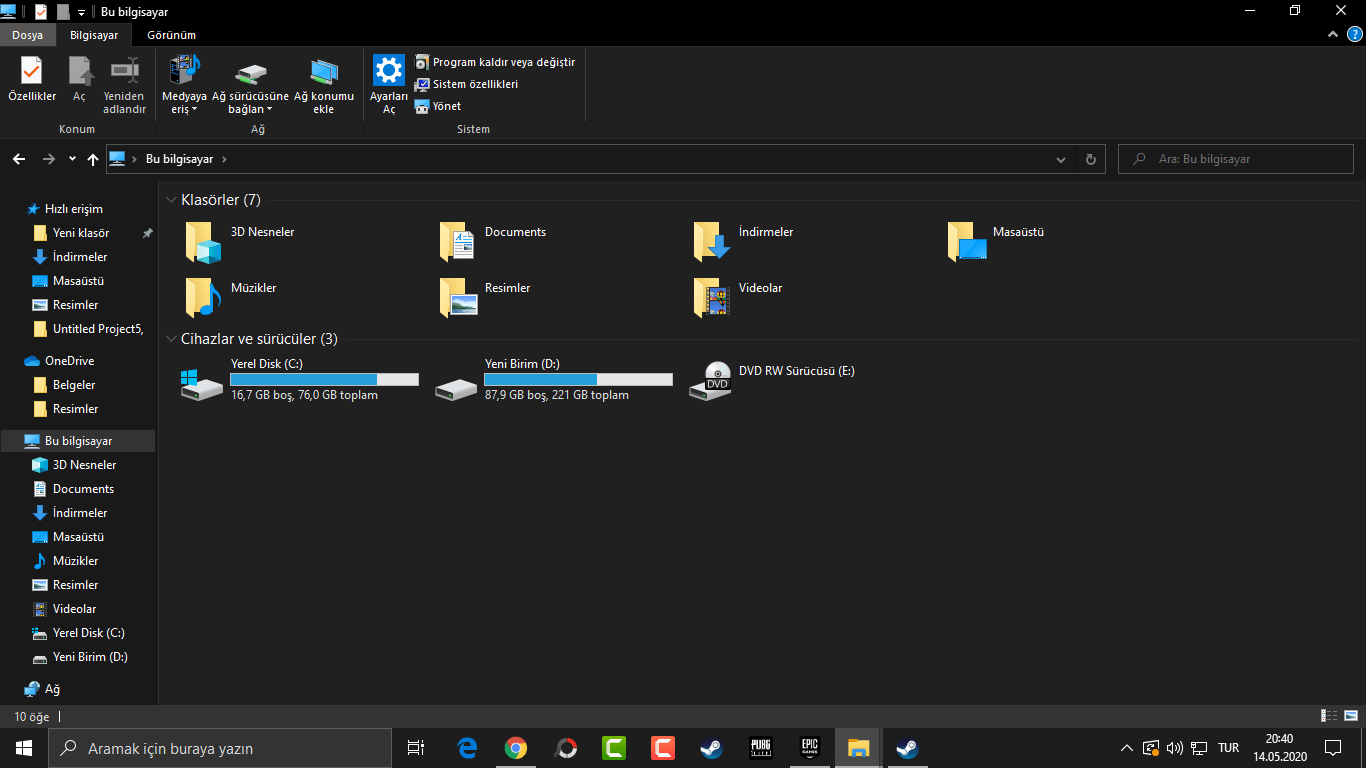Select the Müzikler folder in main pane
The width and height of the screenshot is (1366, 768).
coord(232,298)
